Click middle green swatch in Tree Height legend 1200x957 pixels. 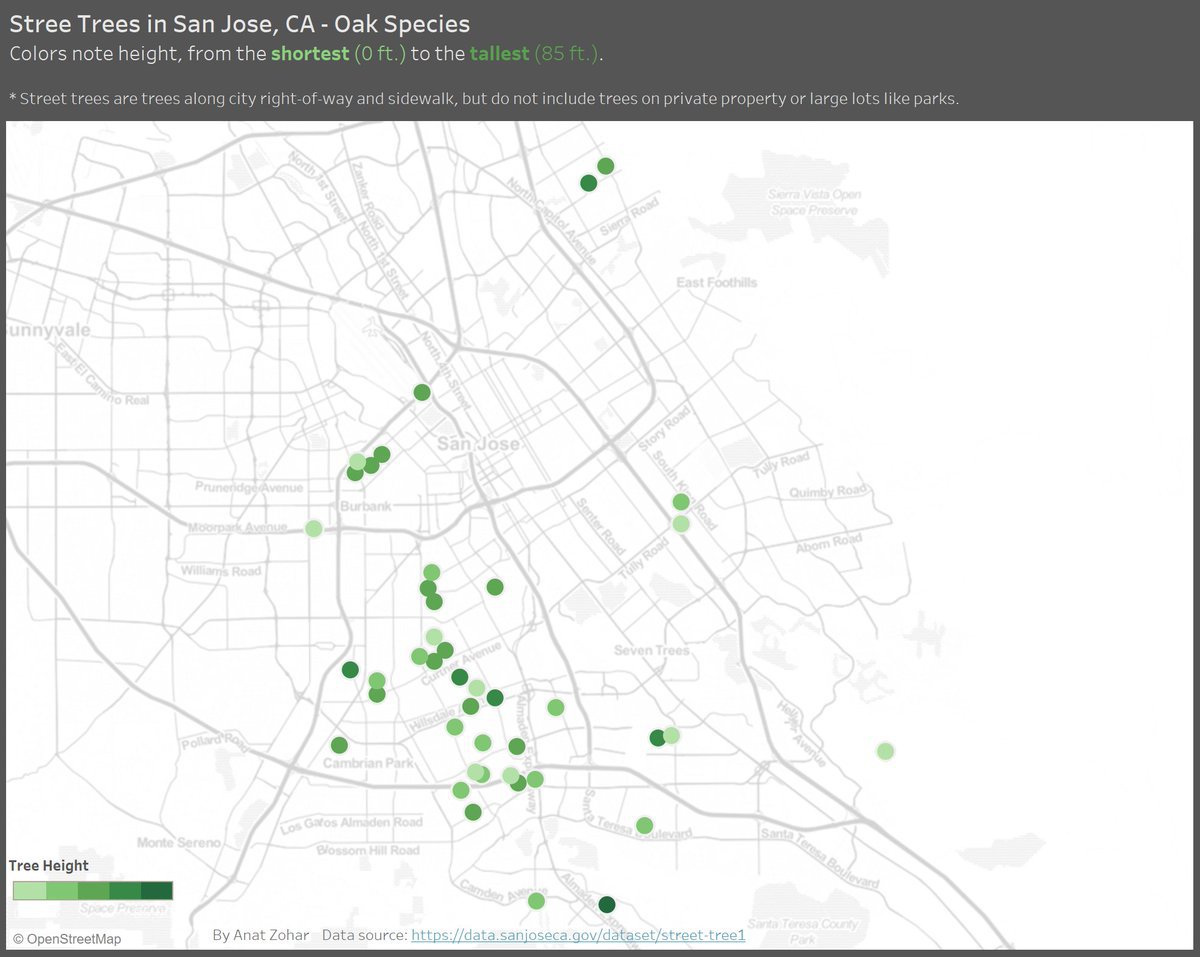click(x=93, y=890)
